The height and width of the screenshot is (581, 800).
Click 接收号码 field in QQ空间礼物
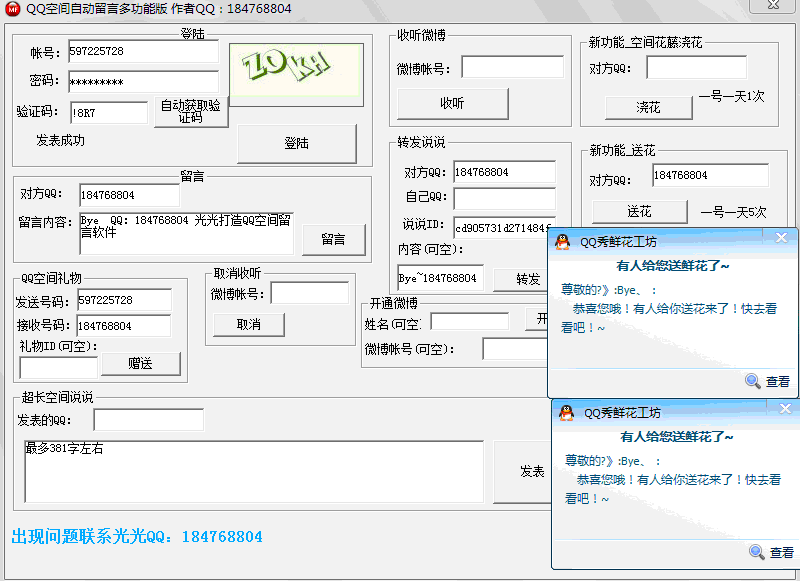click(123, 326)
